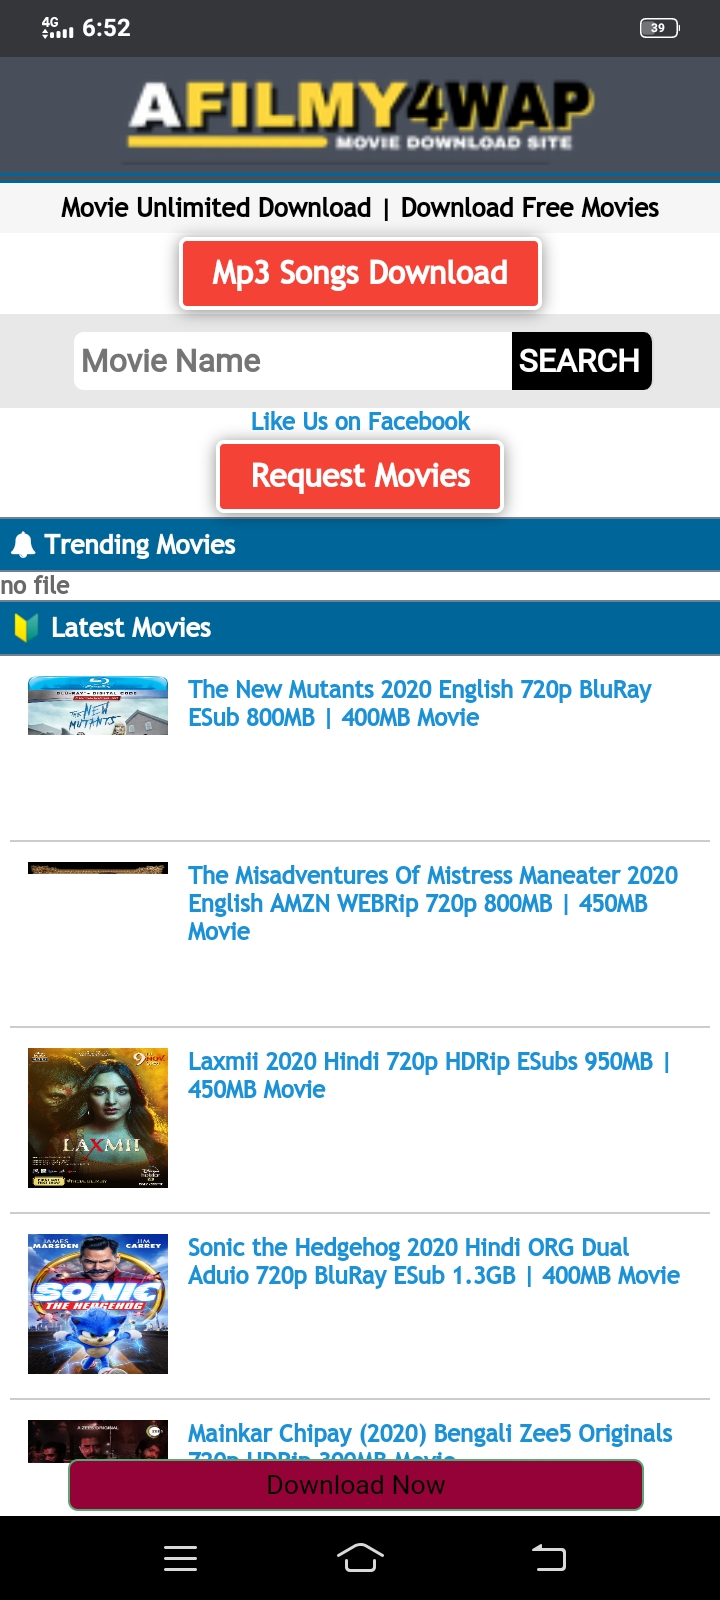This screenshot has height=1600, width=720.
Task: Tap the bell icon beside Trending Movies
Action: click(x=23, y=544)
